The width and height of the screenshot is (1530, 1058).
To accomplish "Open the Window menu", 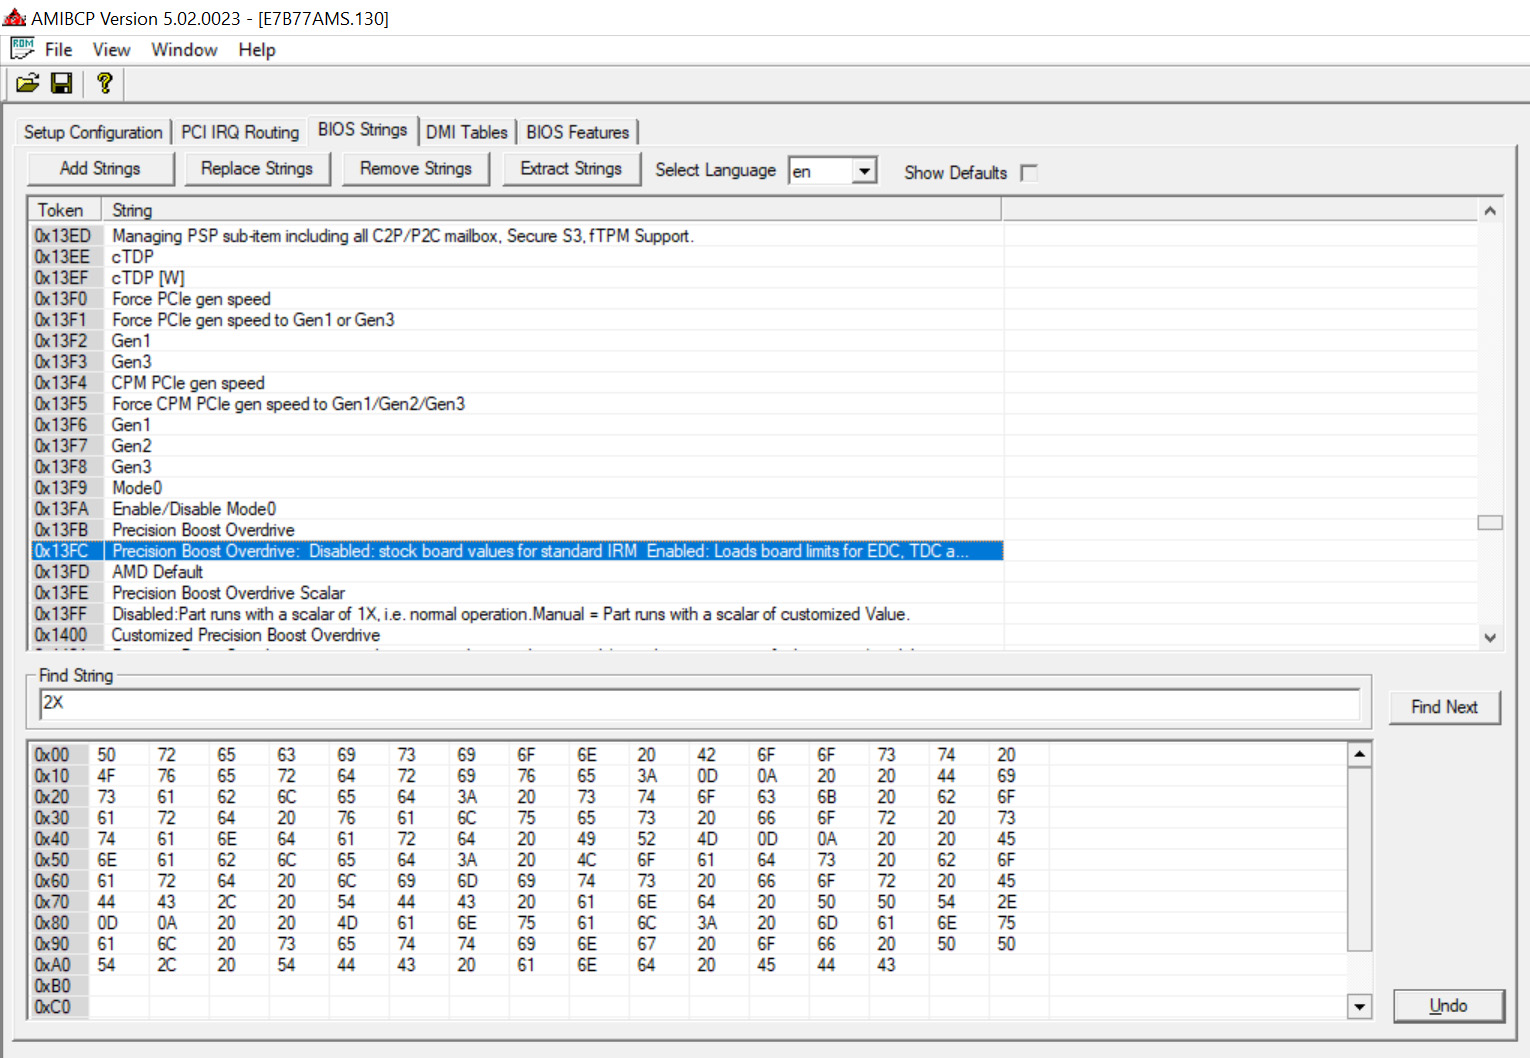I will (x=184, y=50).
